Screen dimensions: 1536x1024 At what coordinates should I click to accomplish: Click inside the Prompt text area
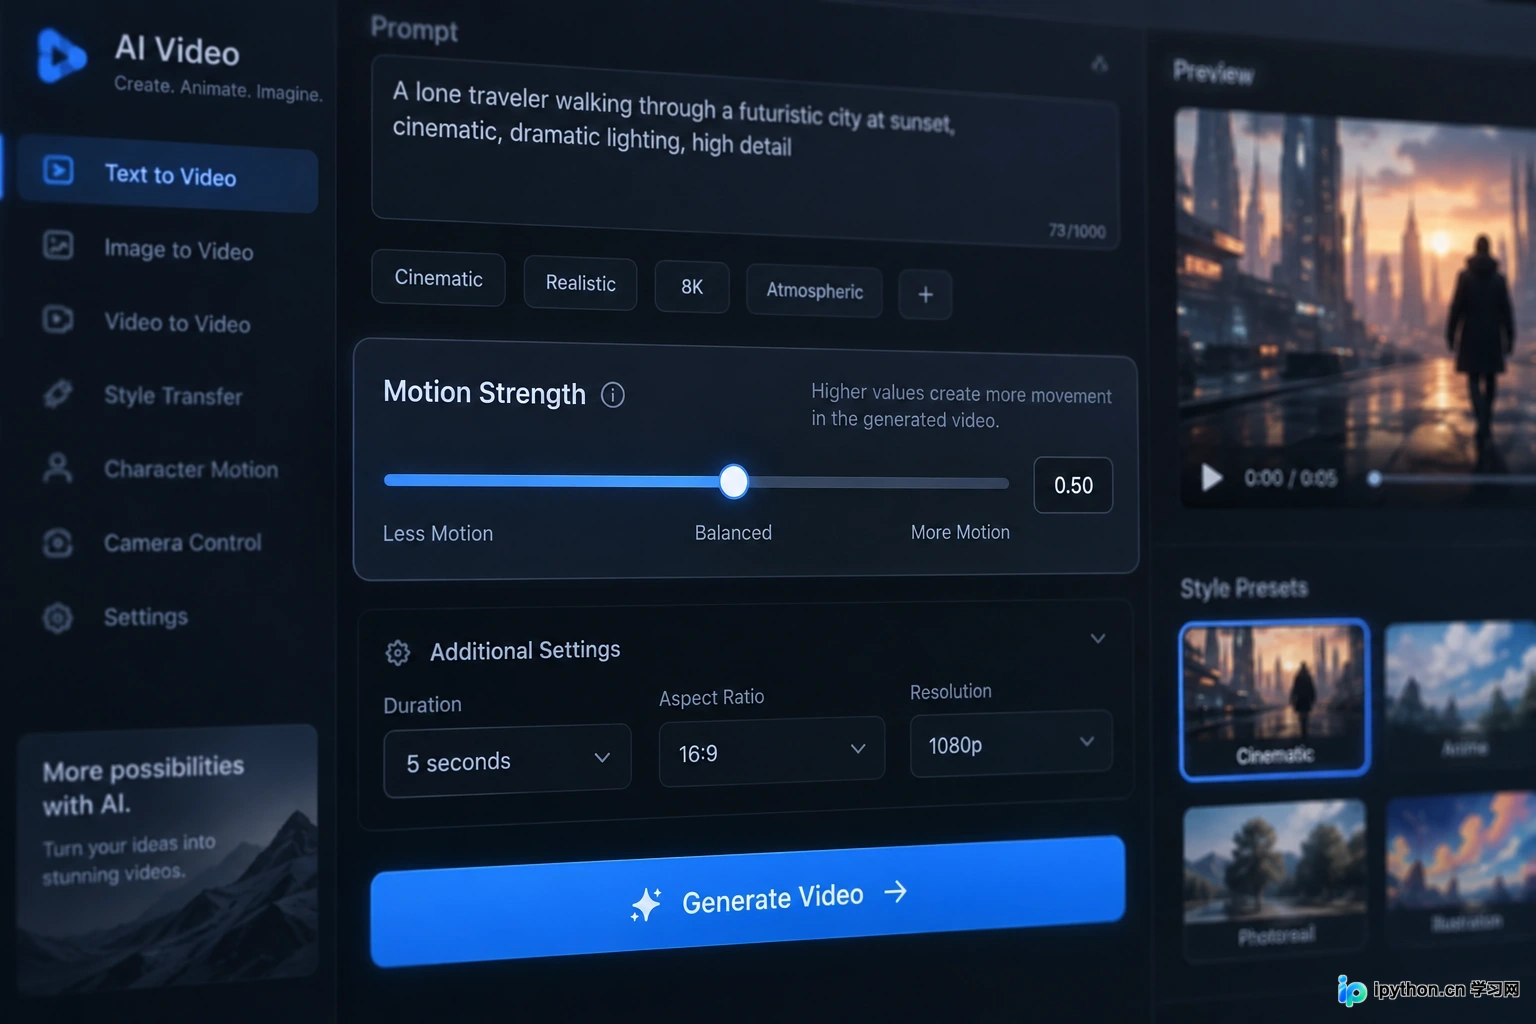click(x=745, y=150)
